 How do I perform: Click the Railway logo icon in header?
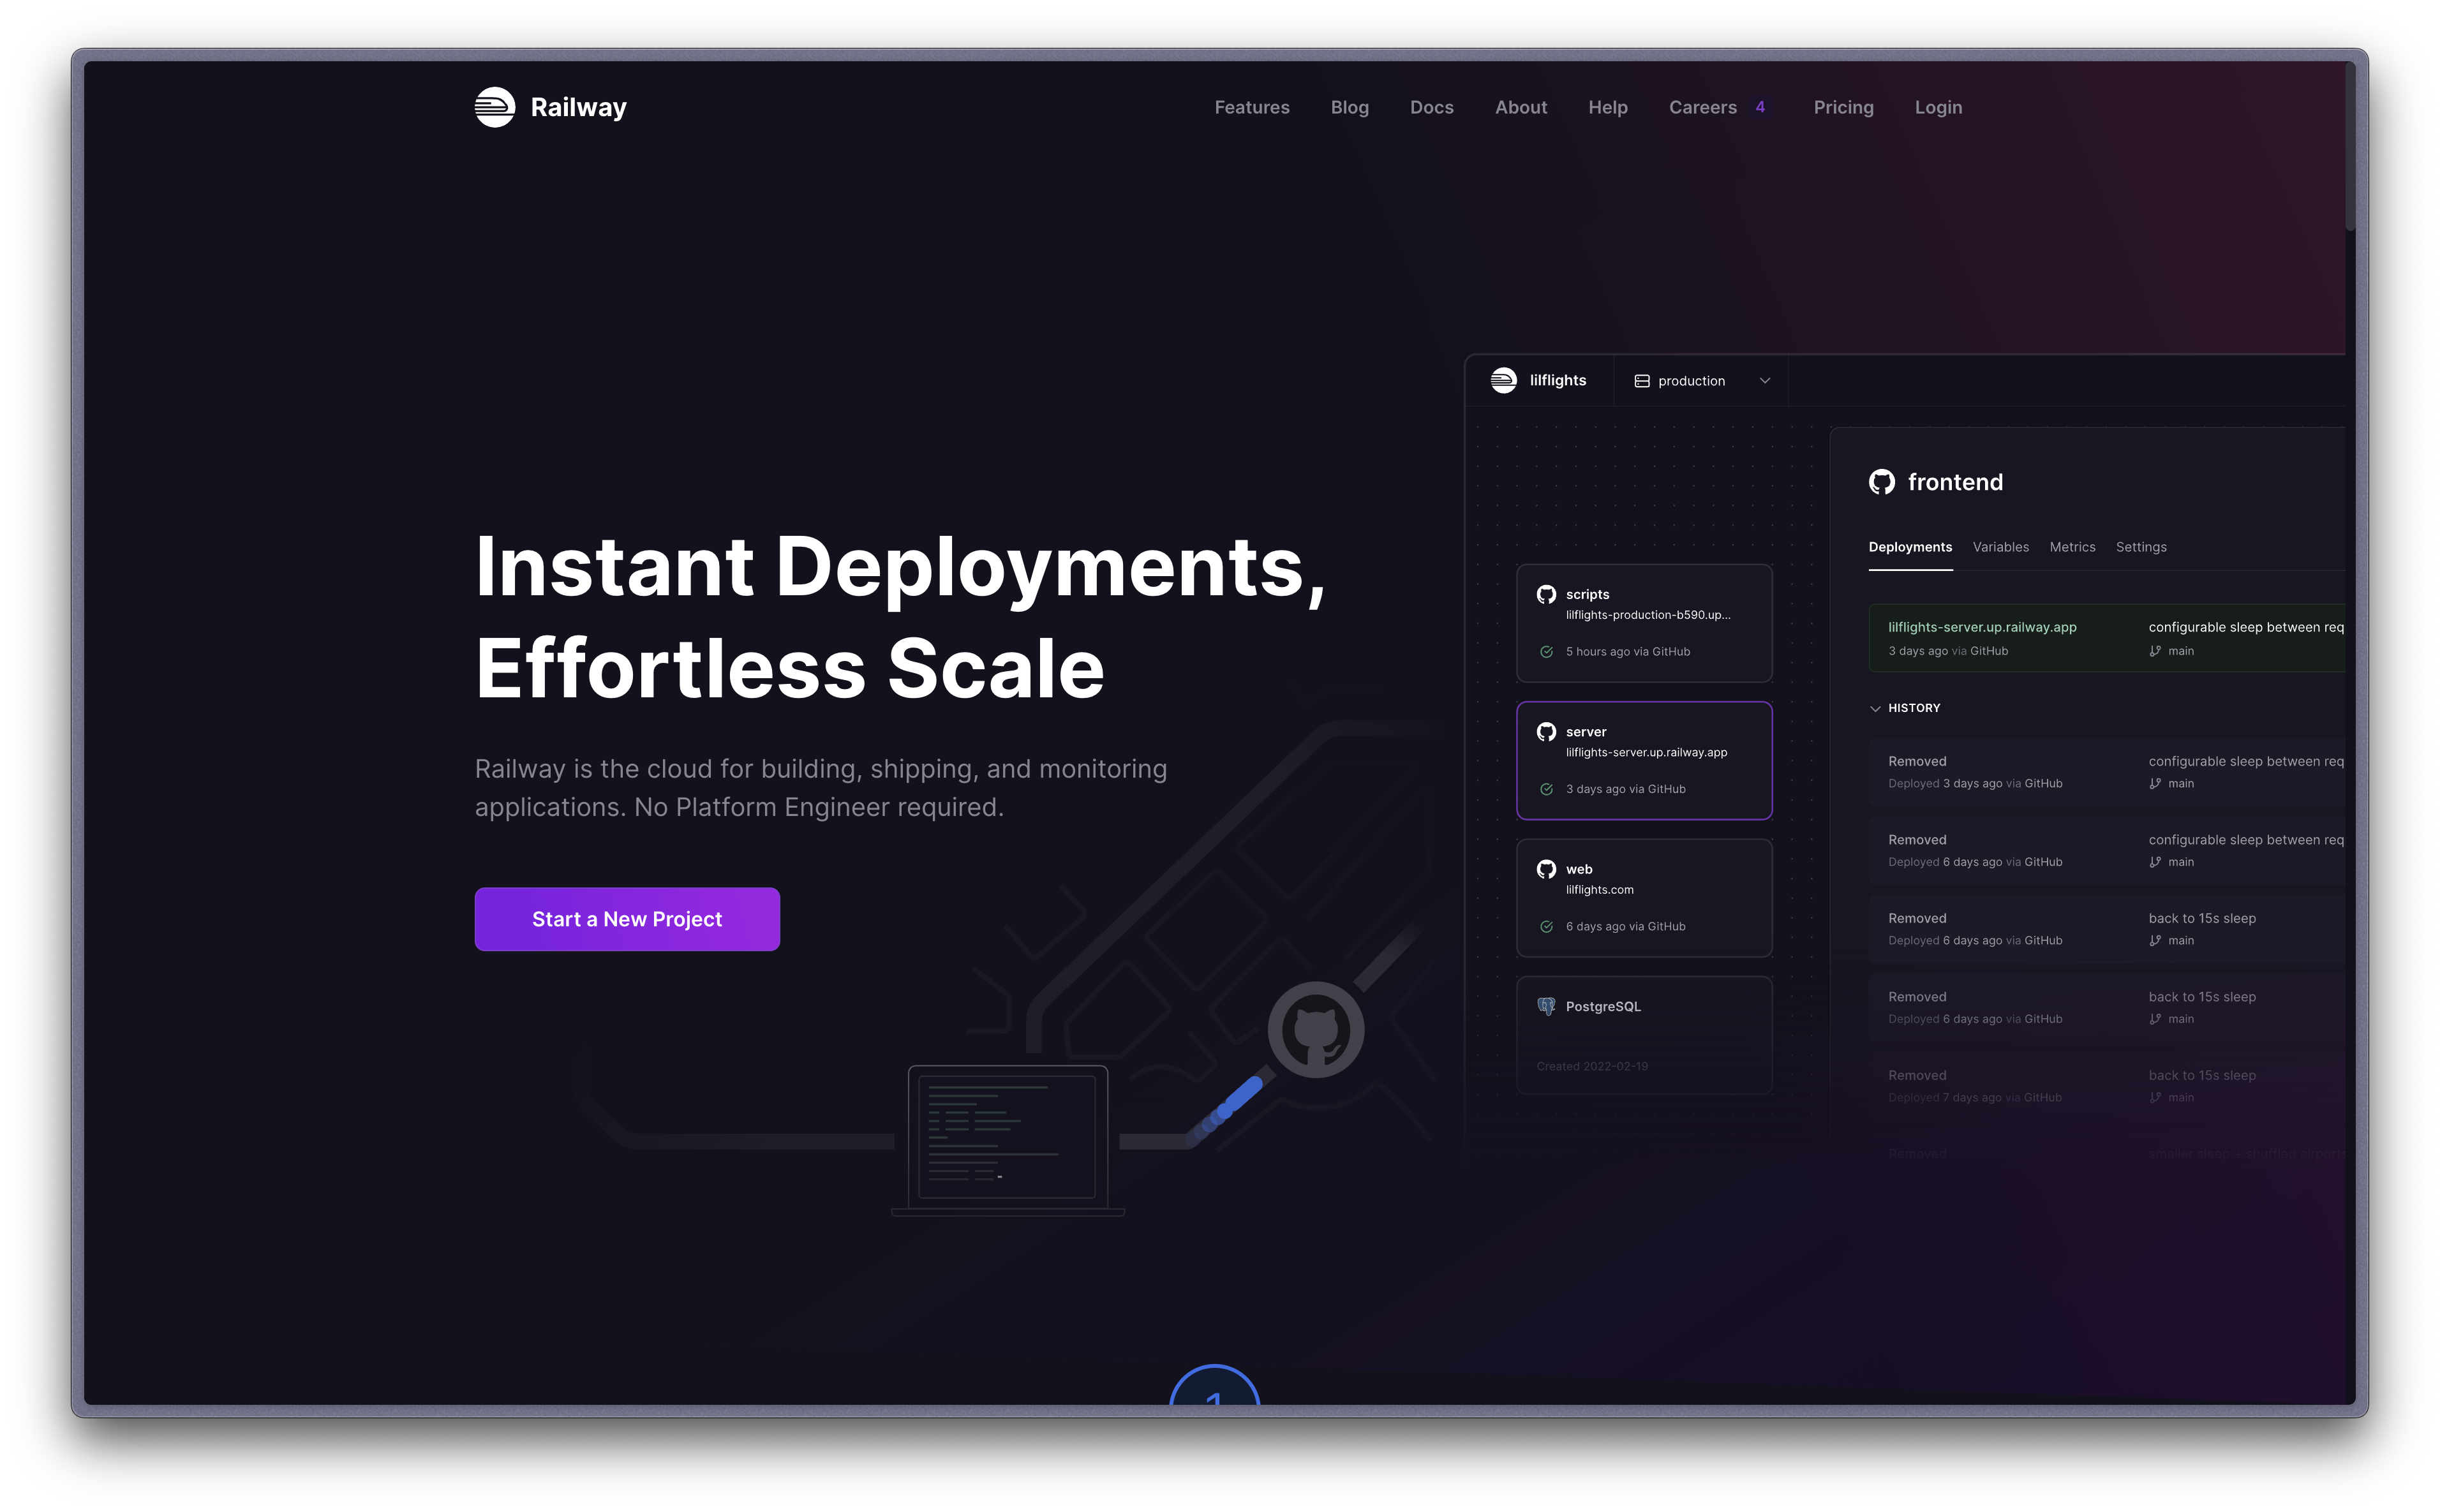pos(494,107)
